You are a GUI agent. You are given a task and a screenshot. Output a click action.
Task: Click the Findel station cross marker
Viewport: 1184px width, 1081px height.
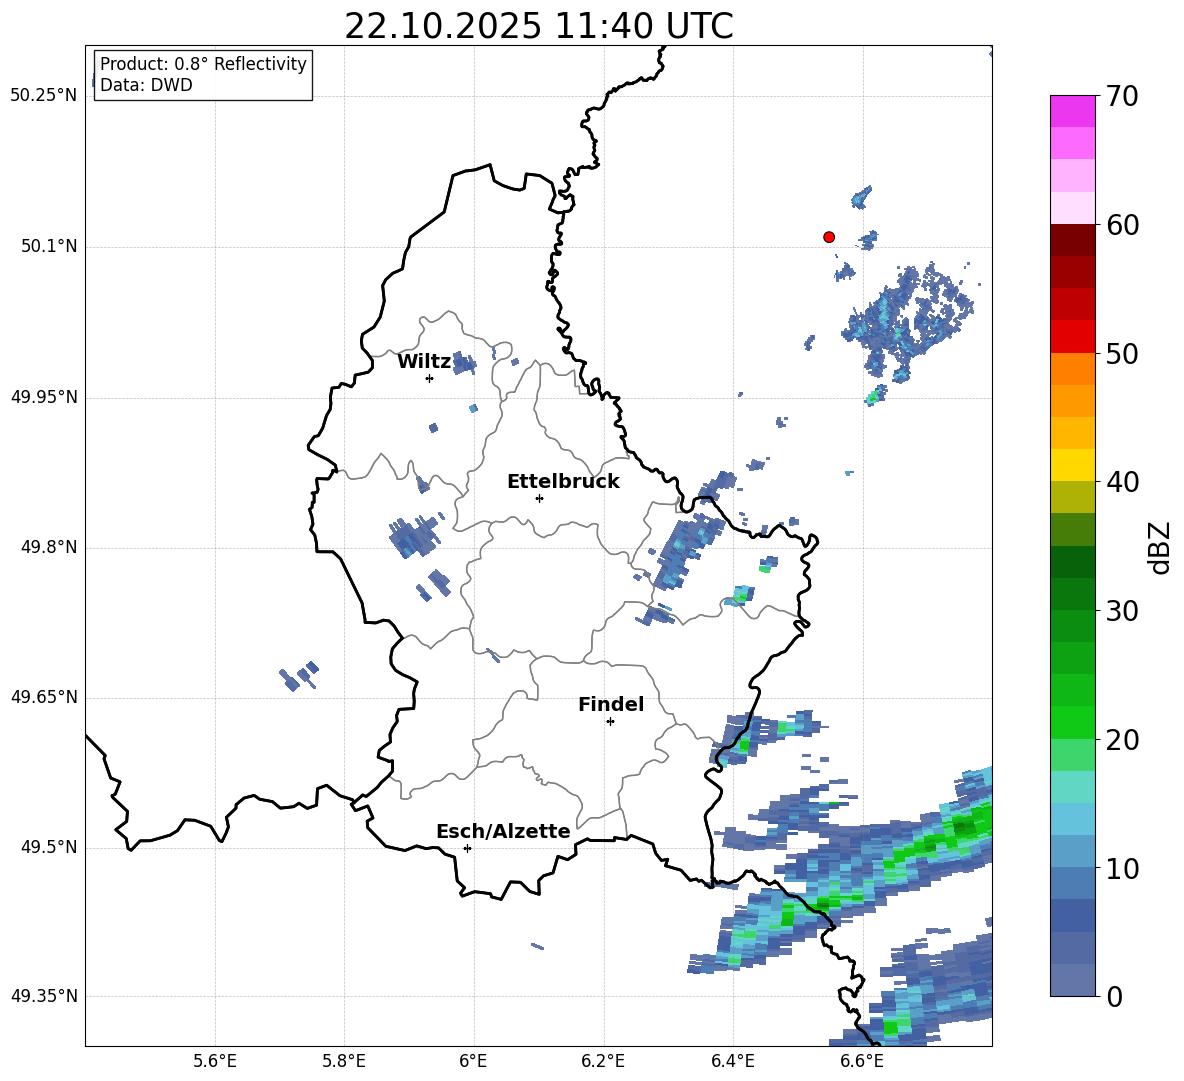click(610, 722)
